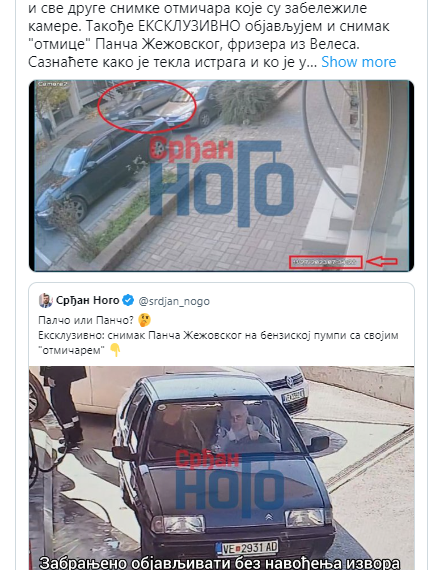Open Срђан Ного's profile avatar in quoted tweet
Screen dimensions: 441x570
point(45,301)
